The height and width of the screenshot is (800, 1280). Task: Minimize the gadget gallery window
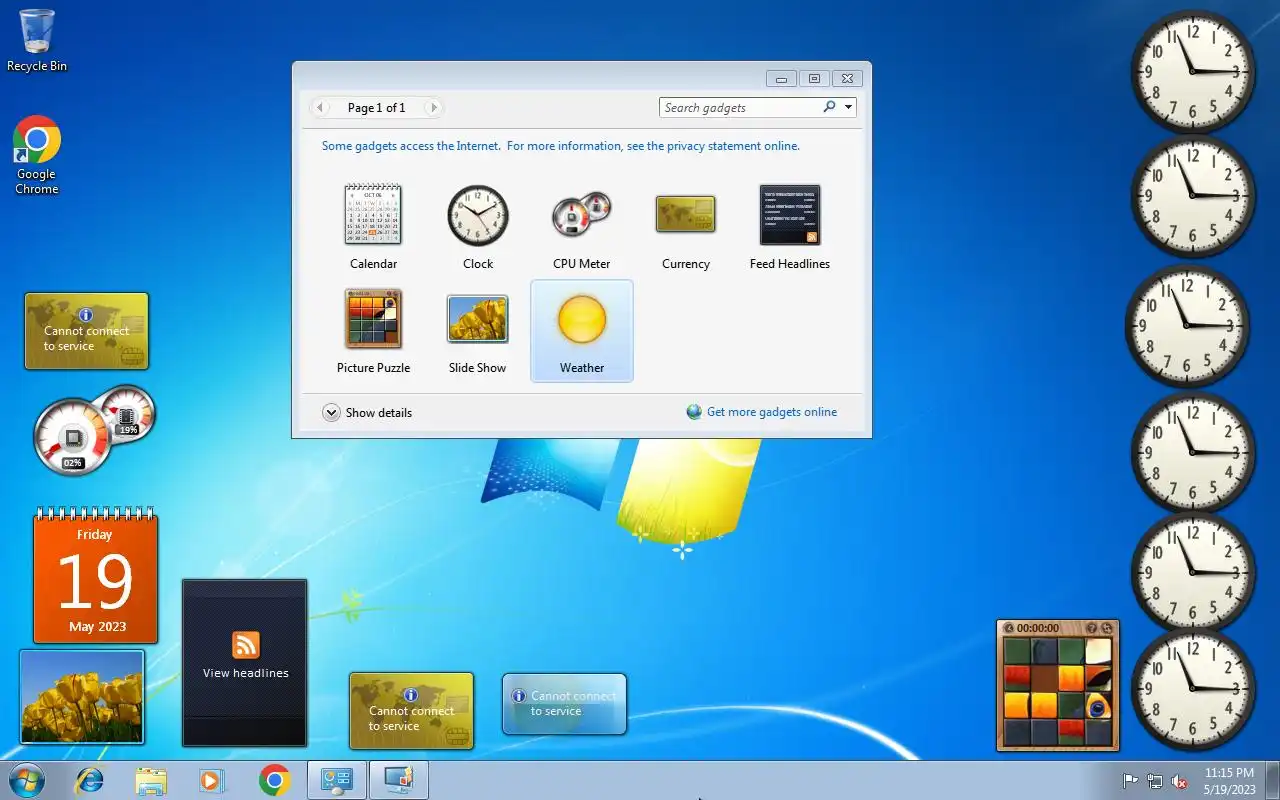(x=781, y=78)
